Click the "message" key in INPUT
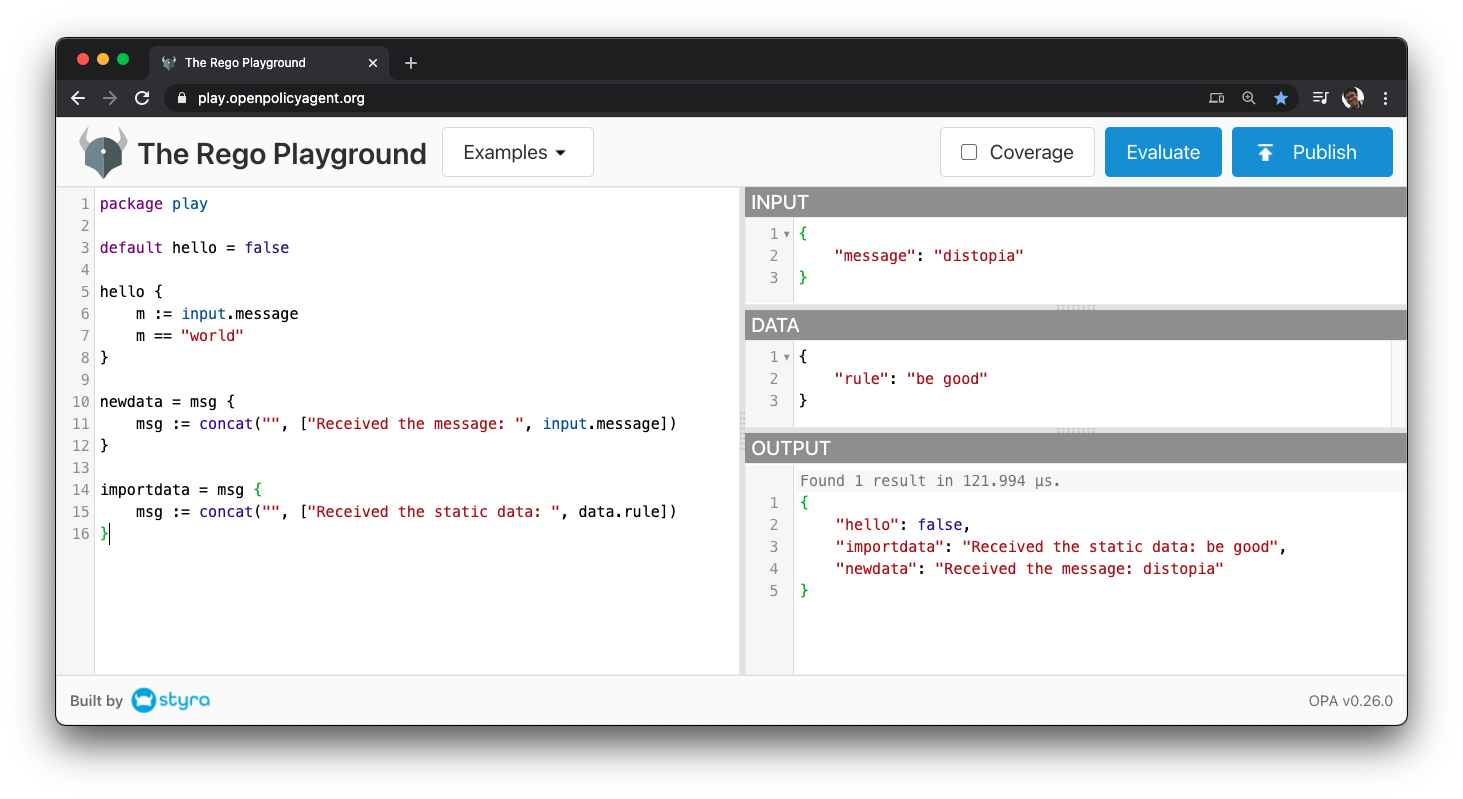The height and width of the screenshot is (799, 1463). 875,256
